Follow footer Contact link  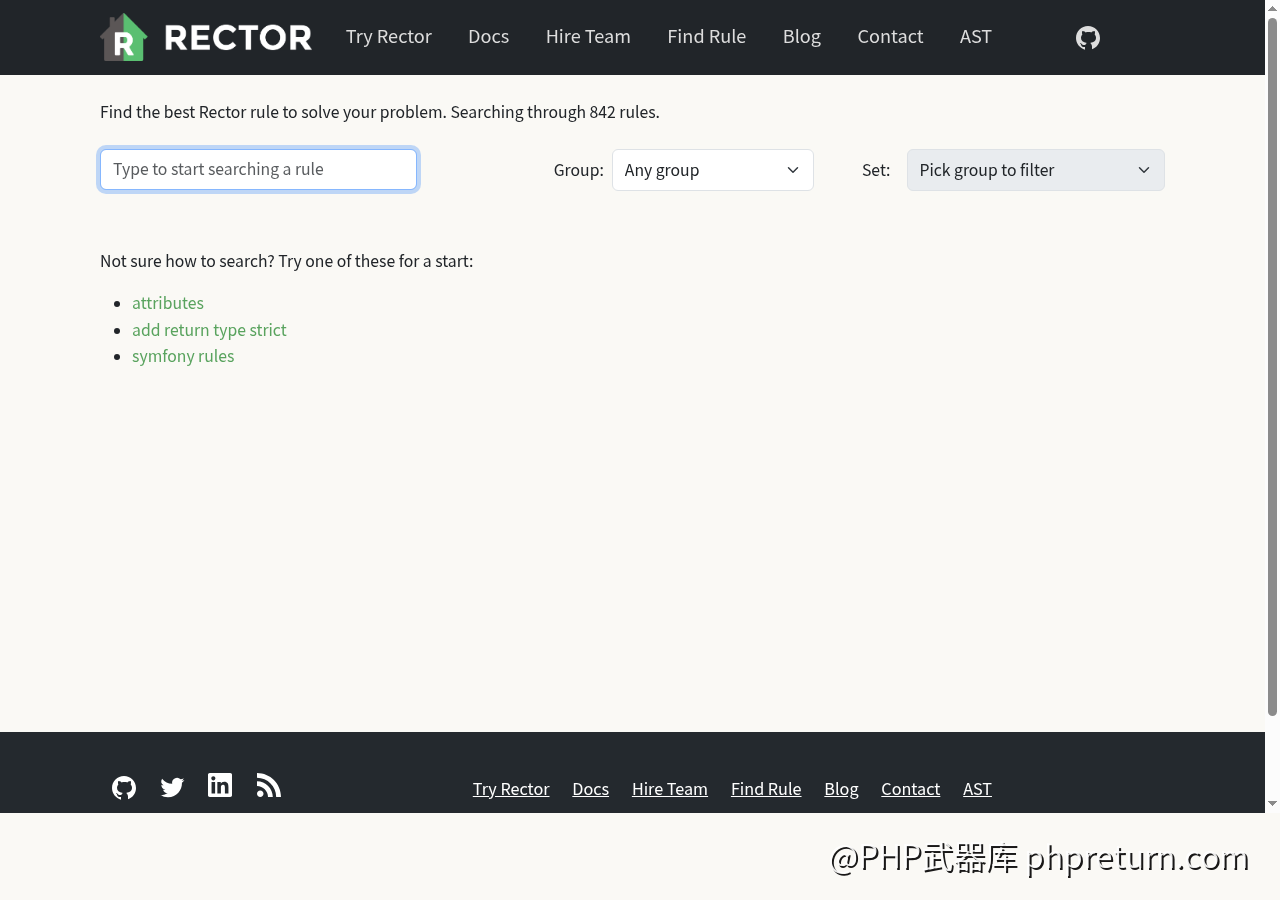coord(910,789)
